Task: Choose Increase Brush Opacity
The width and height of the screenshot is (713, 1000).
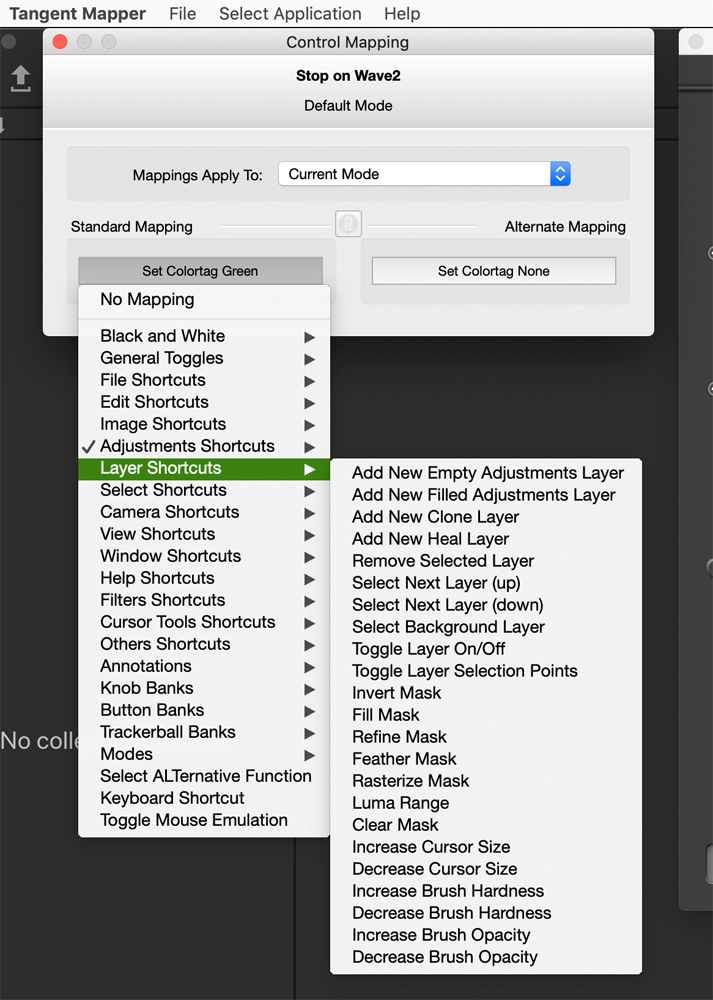Action: [x=441, y=935]
